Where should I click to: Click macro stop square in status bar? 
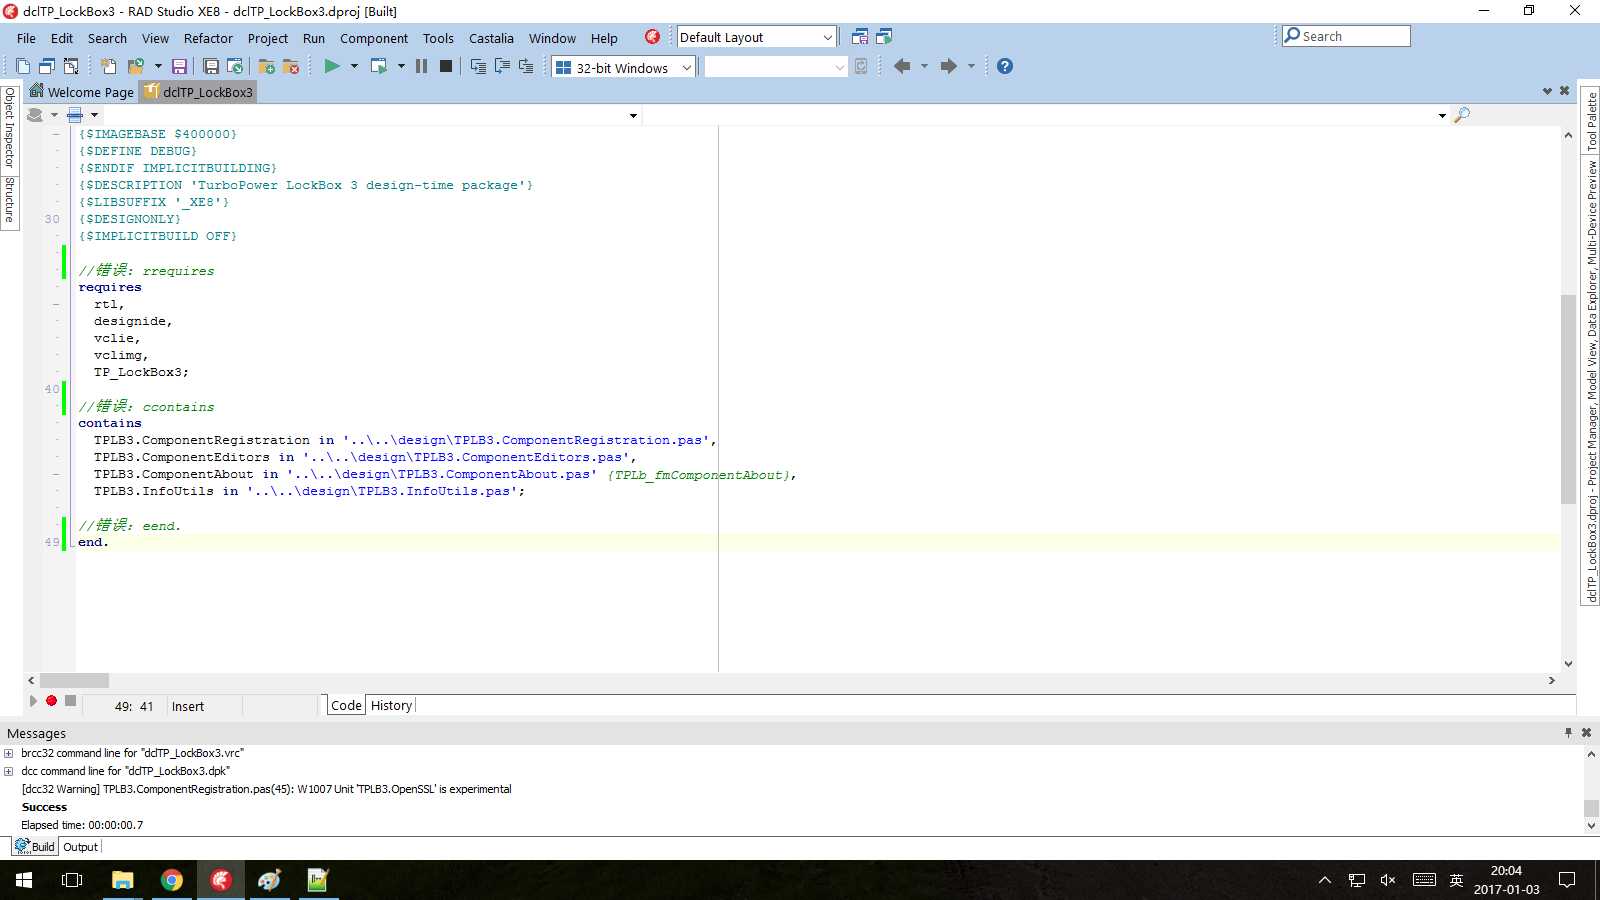click(x=70, y=701)
